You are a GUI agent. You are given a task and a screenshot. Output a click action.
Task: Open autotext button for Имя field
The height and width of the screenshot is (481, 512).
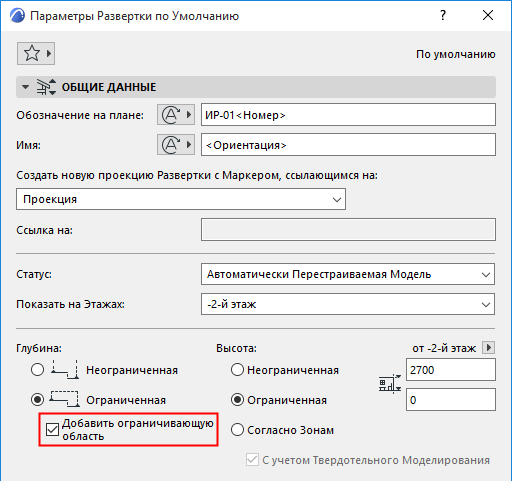[x=176, y=145]
